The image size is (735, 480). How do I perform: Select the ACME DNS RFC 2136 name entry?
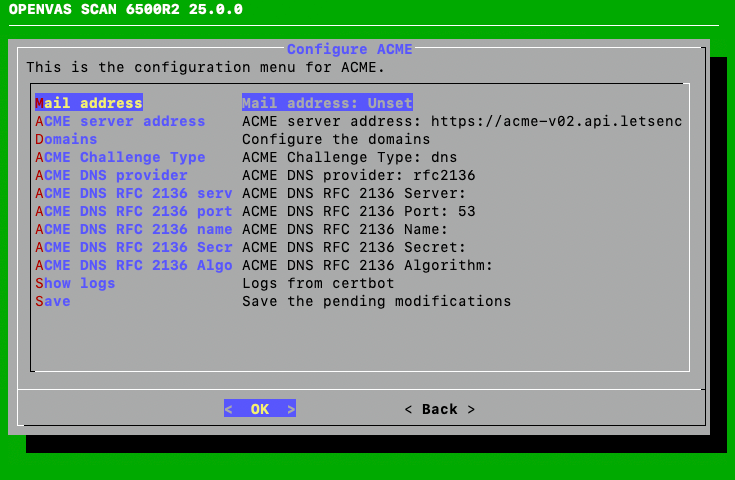134,229
